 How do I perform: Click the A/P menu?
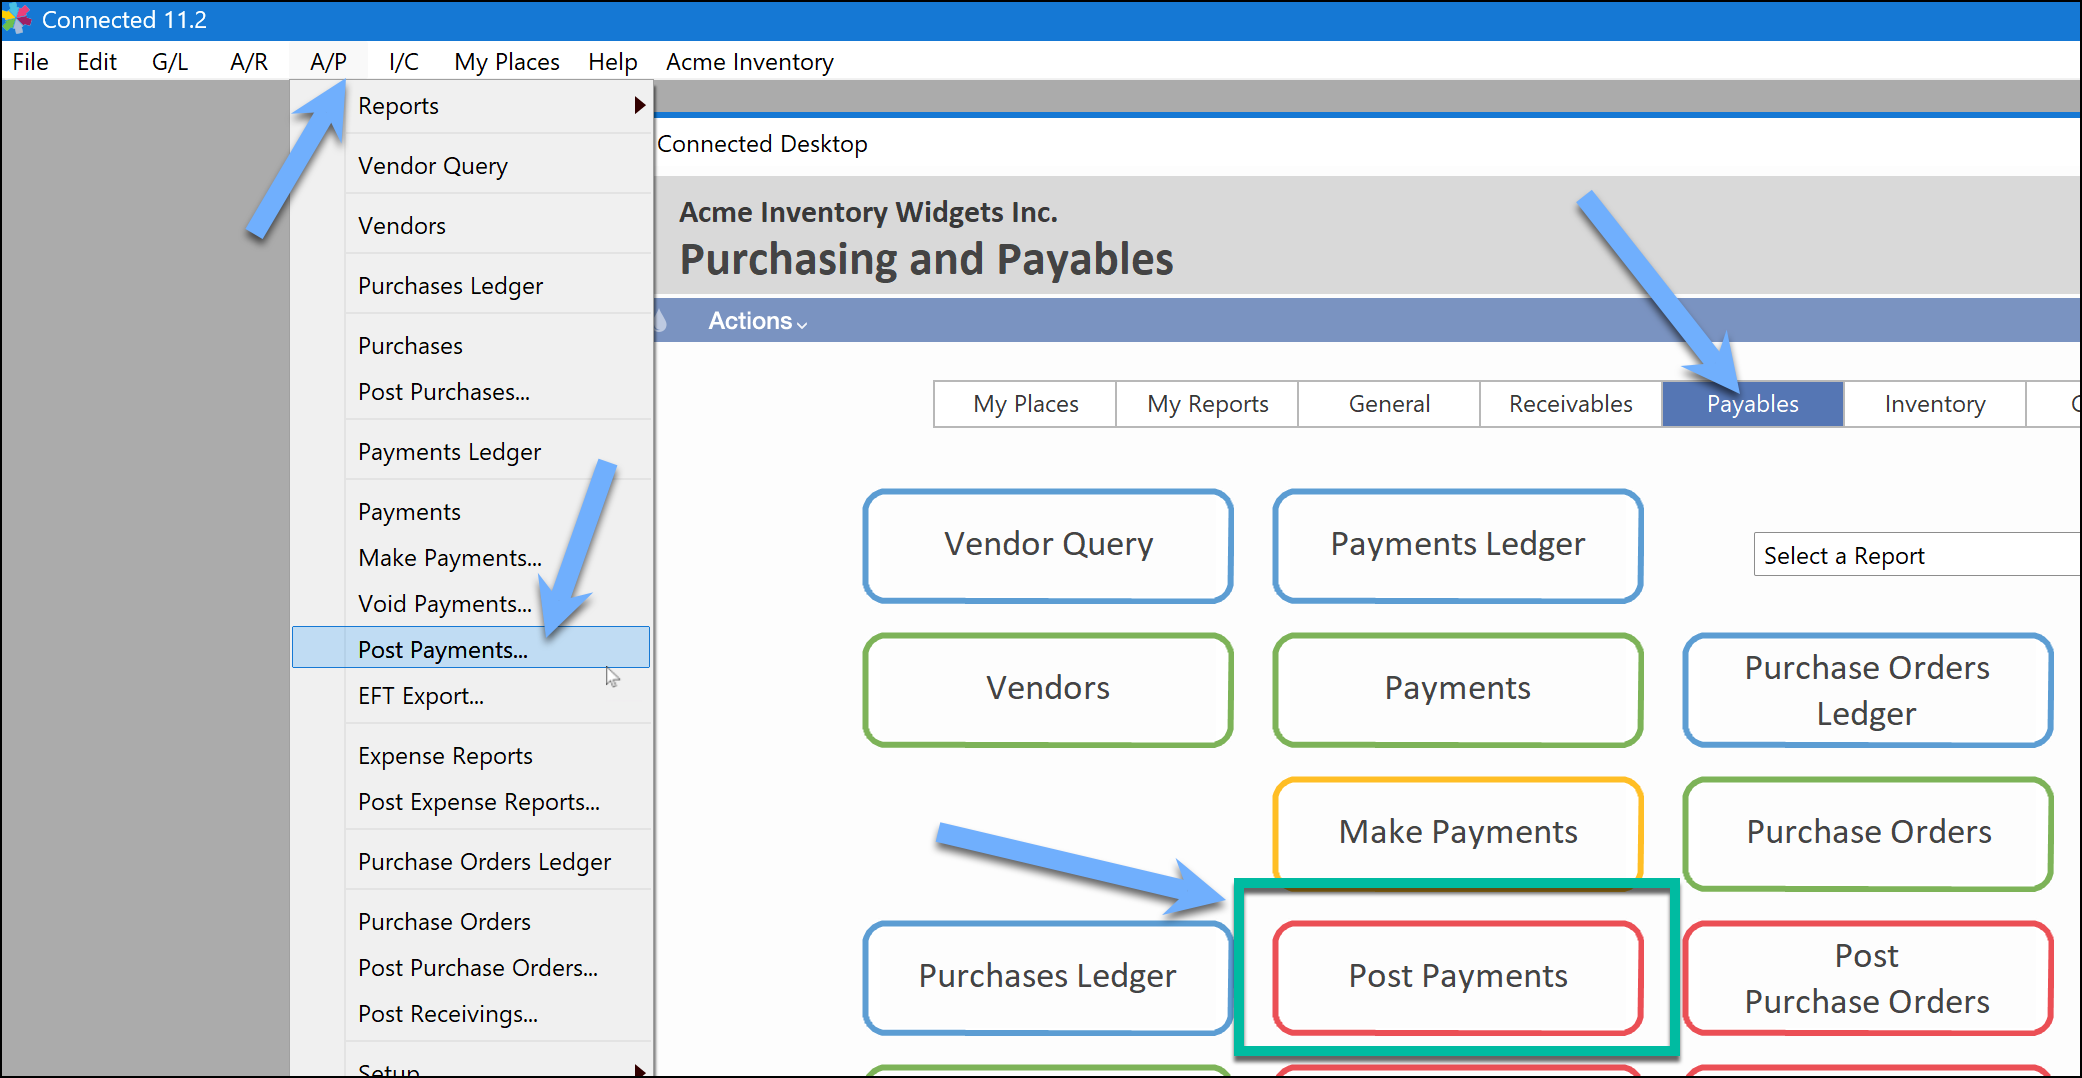(x=328, y=62)
